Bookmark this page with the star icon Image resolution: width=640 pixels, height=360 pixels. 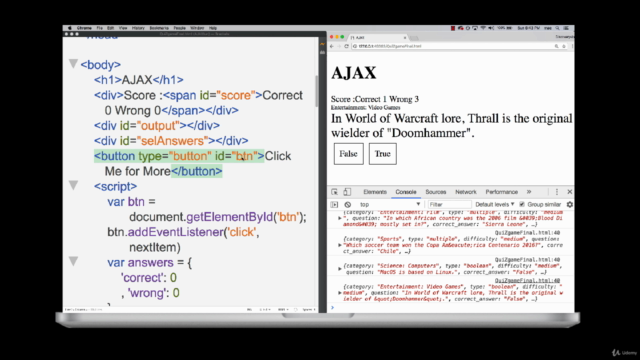564,46
